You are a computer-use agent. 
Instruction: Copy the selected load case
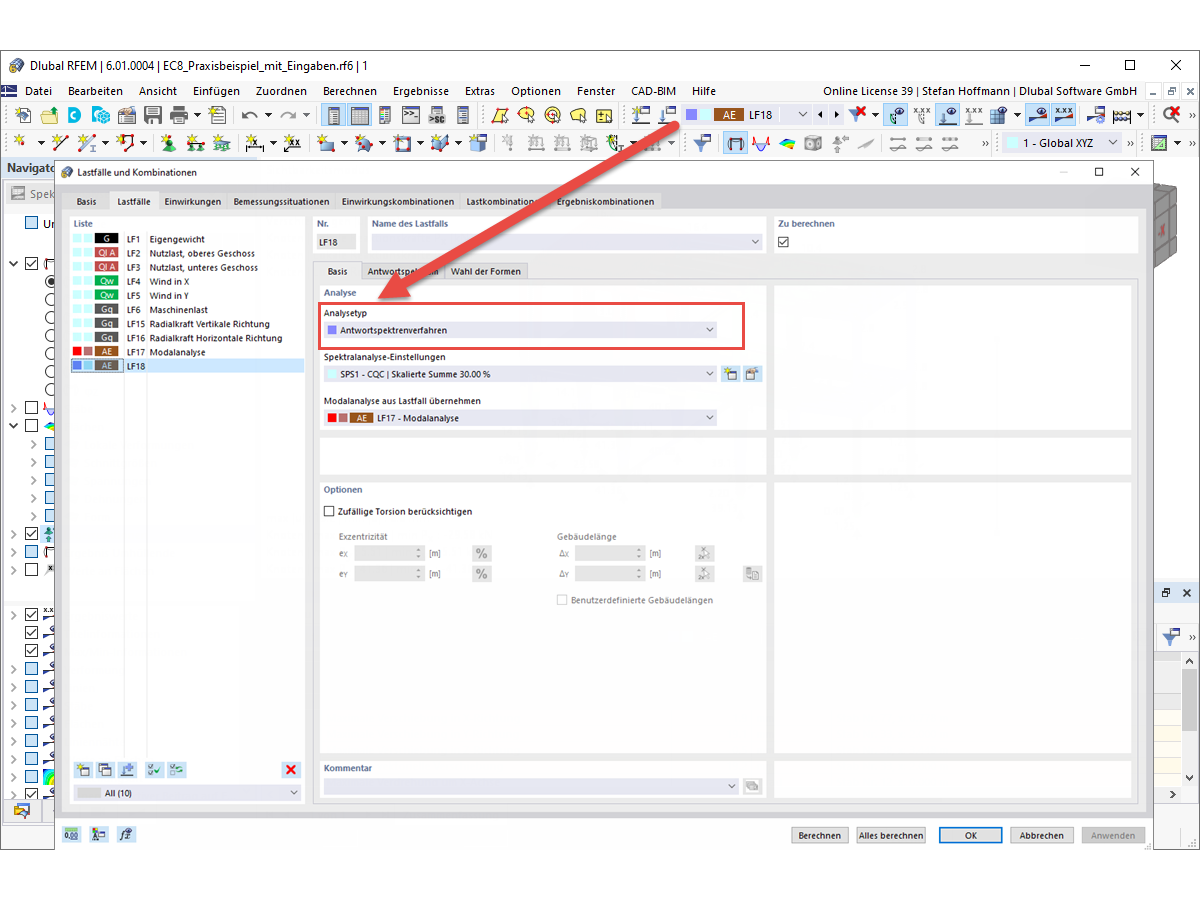pos(104,769)
